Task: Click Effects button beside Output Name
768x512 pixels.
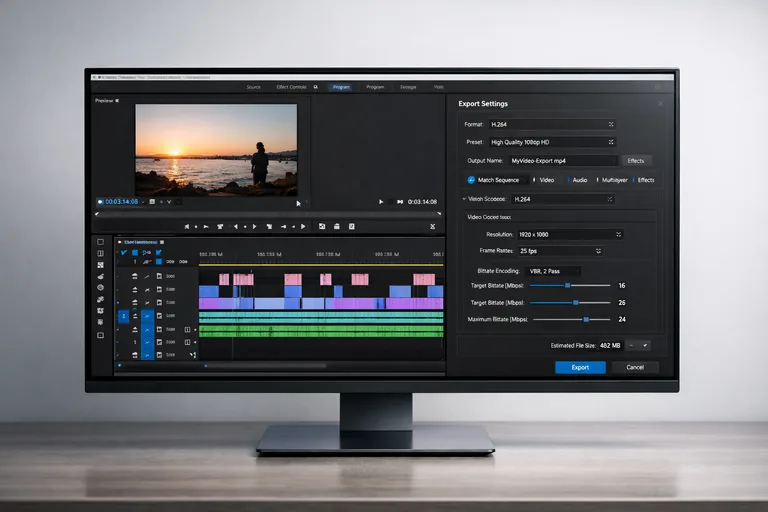Action: pos(636,161)
